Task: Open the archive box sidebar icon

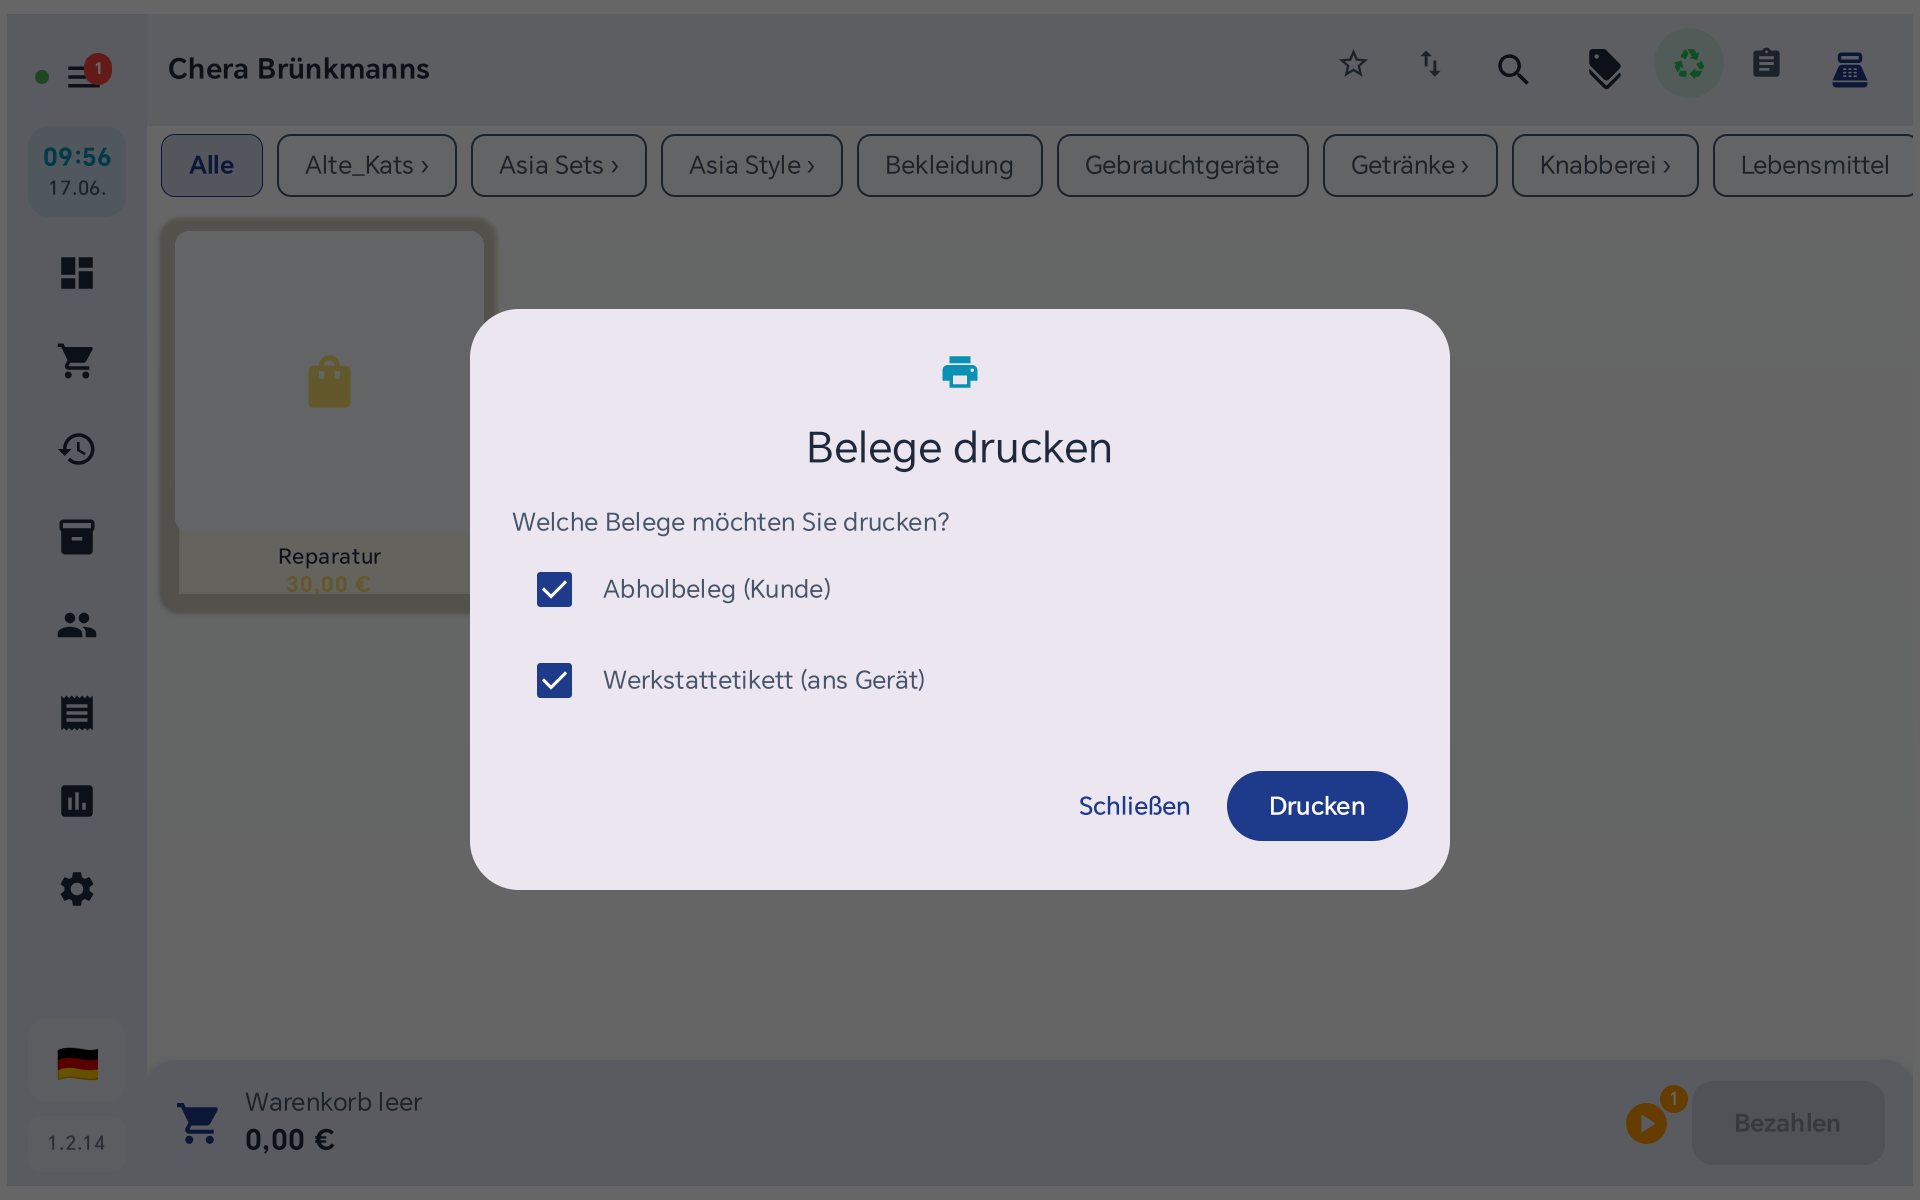Action: click(x=77, y=537)
